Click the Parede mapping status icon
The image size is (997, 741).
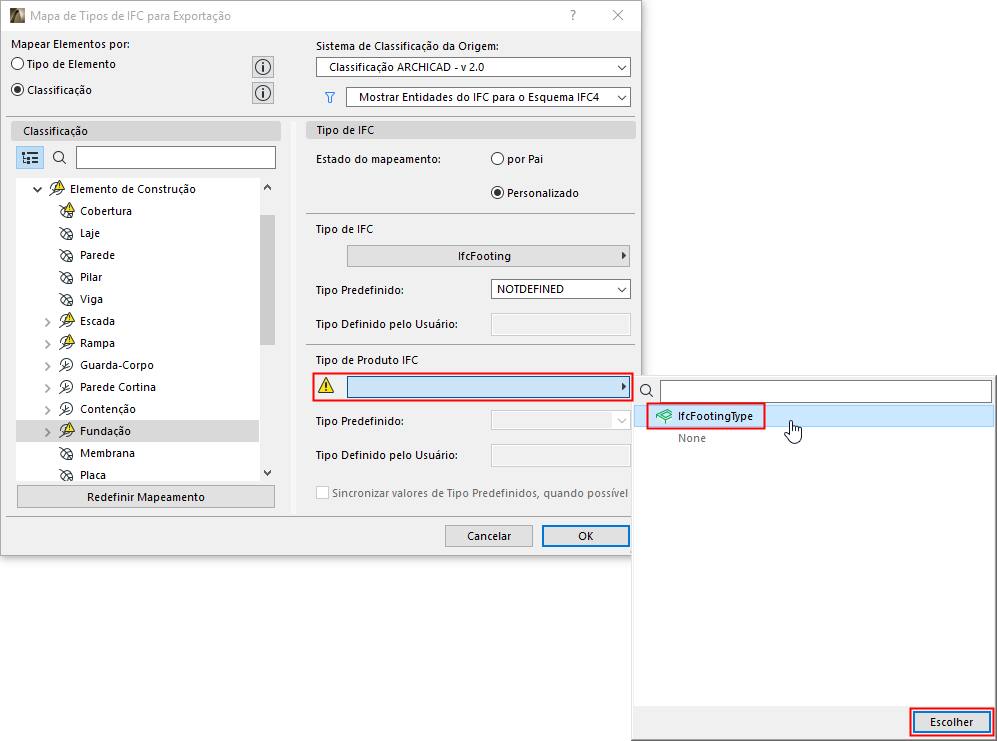click(66, 256)
